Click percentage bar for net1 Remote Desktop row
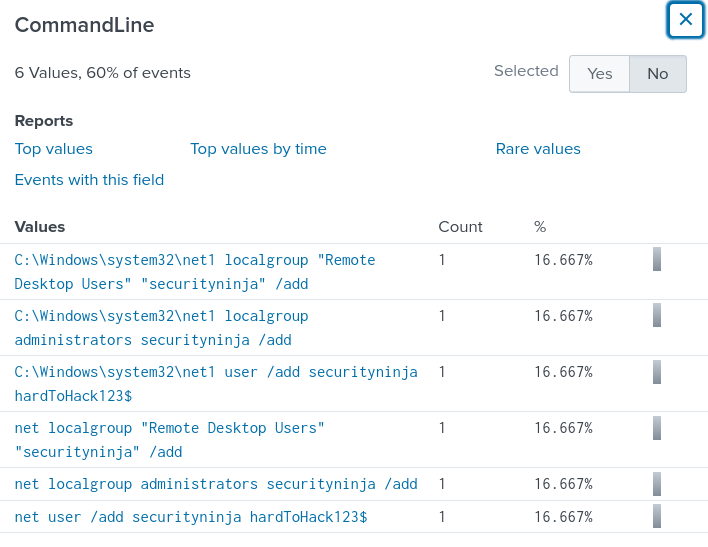Image resolution: width=708 pixels, height=547 pixels. (x=657, y=260)
